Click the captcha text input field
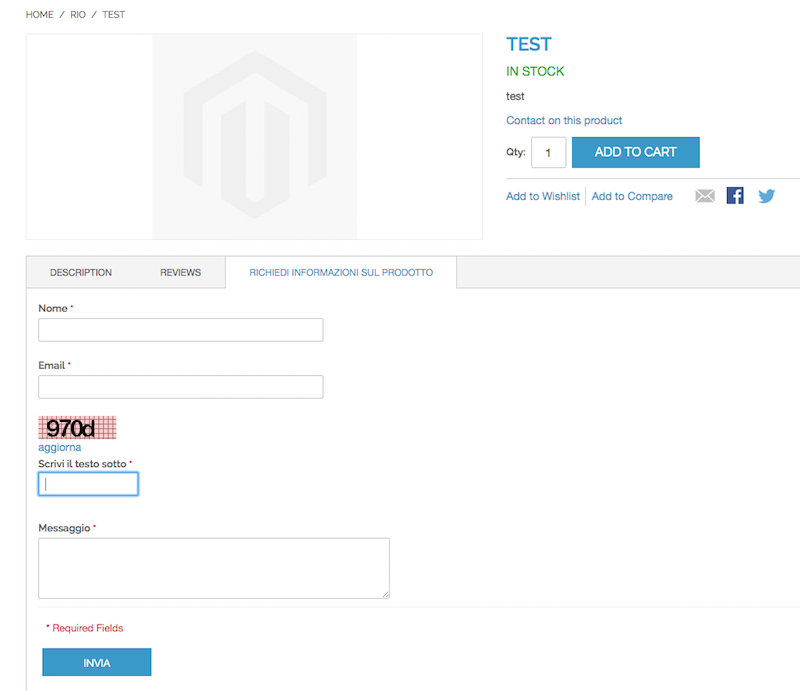Screen dimensions: 800x691 [x=88, y=484]
